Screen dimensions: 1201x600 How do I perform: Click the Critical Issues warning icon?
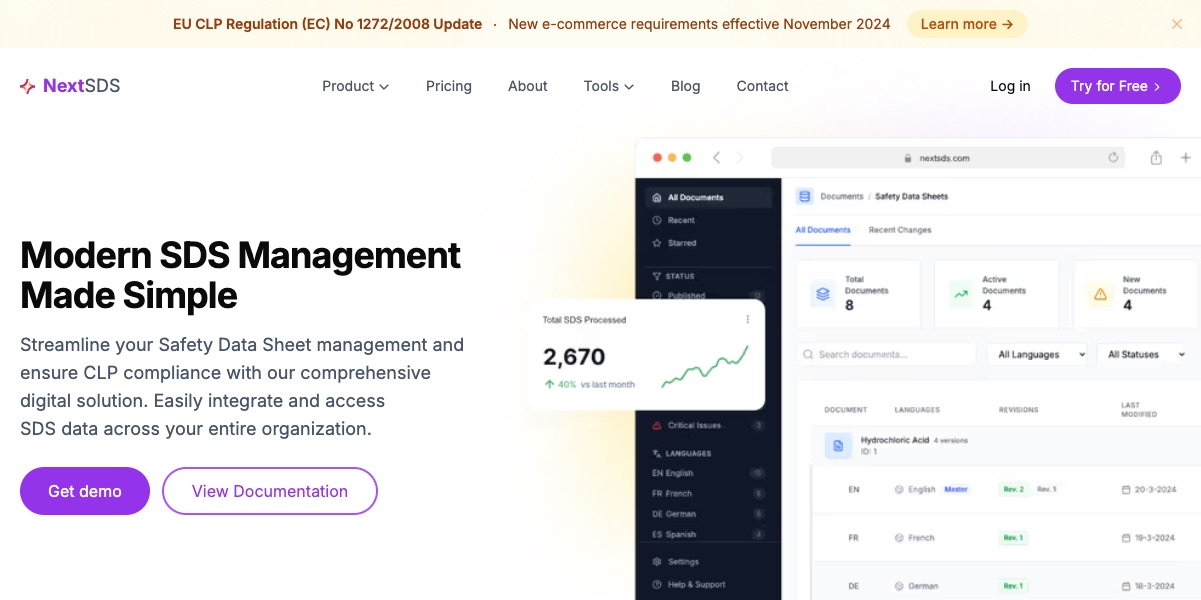[x=656, y=426]
